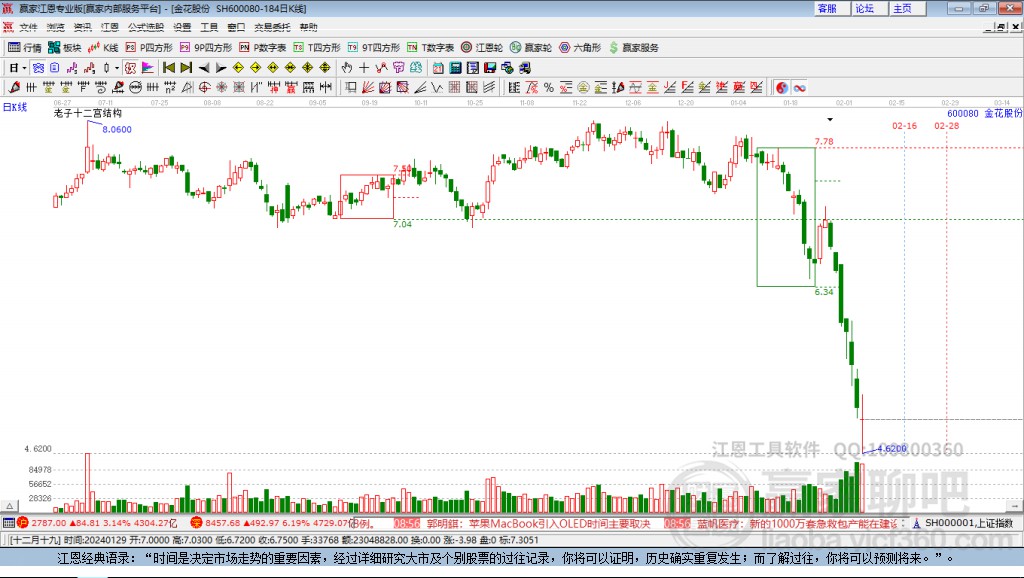Expand the 日 period dropdown
The image size is (1024, 578).
click(x=24, y=68)
